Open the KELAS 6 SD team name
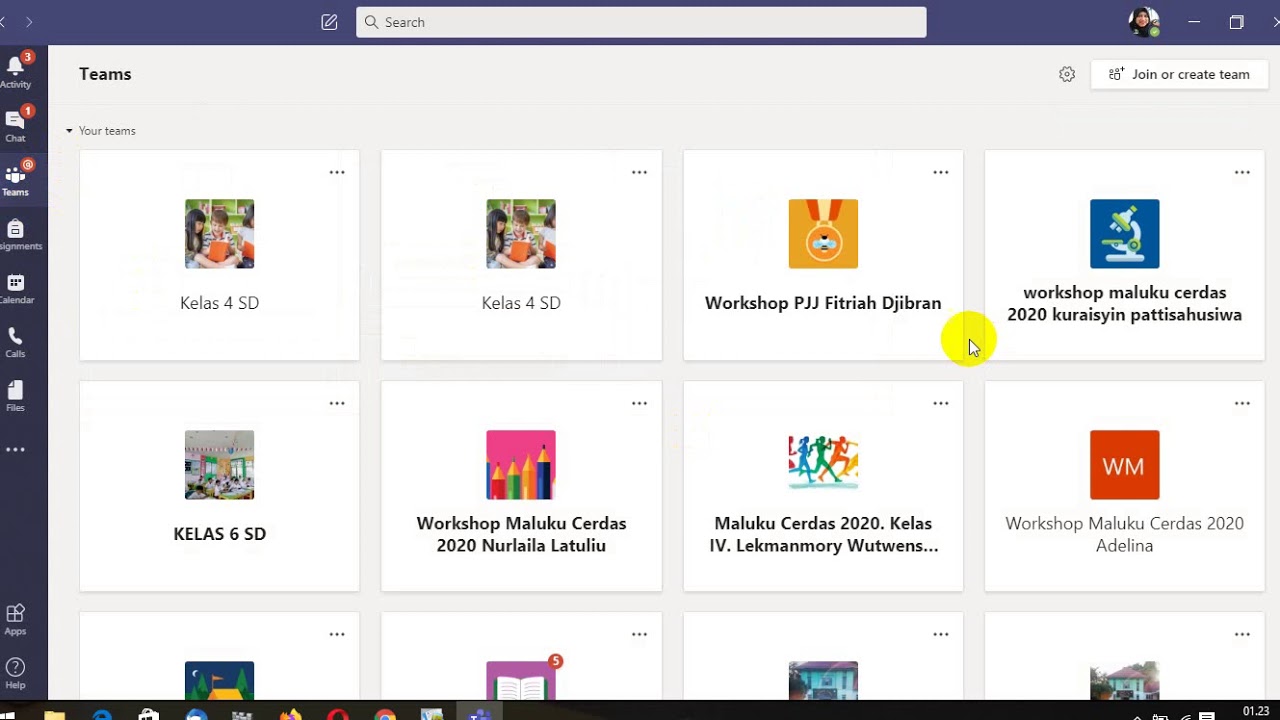 pyautogui.click(x=220, y=534)
